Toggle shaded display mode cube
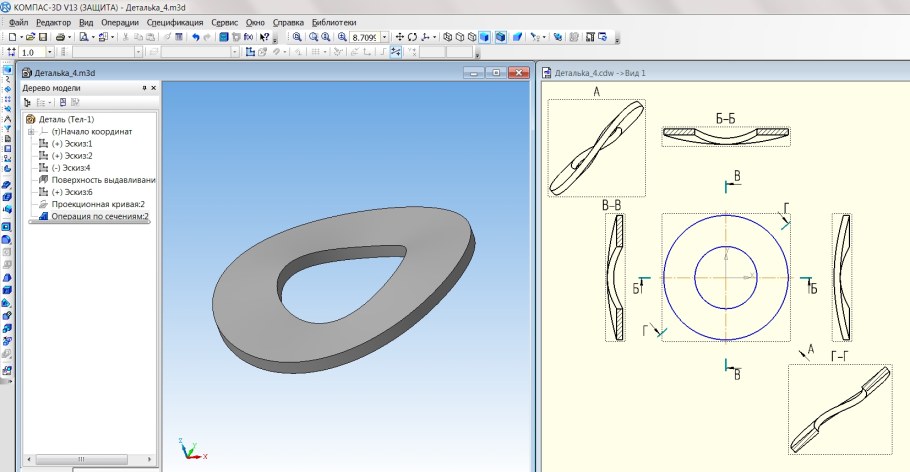 (484, 36)
